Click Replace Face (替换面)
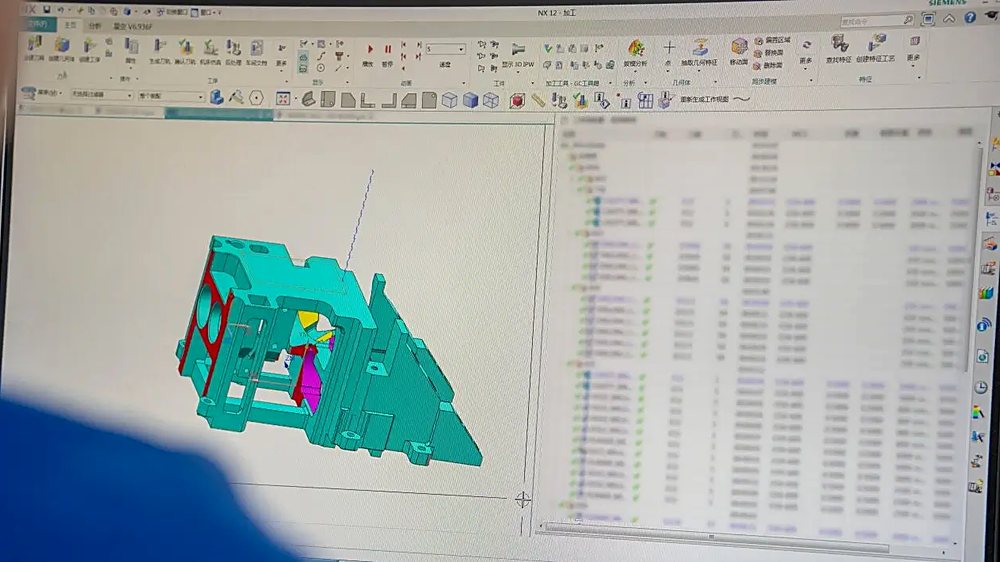This screenshot has height=562, width=1000. [768, 53]
